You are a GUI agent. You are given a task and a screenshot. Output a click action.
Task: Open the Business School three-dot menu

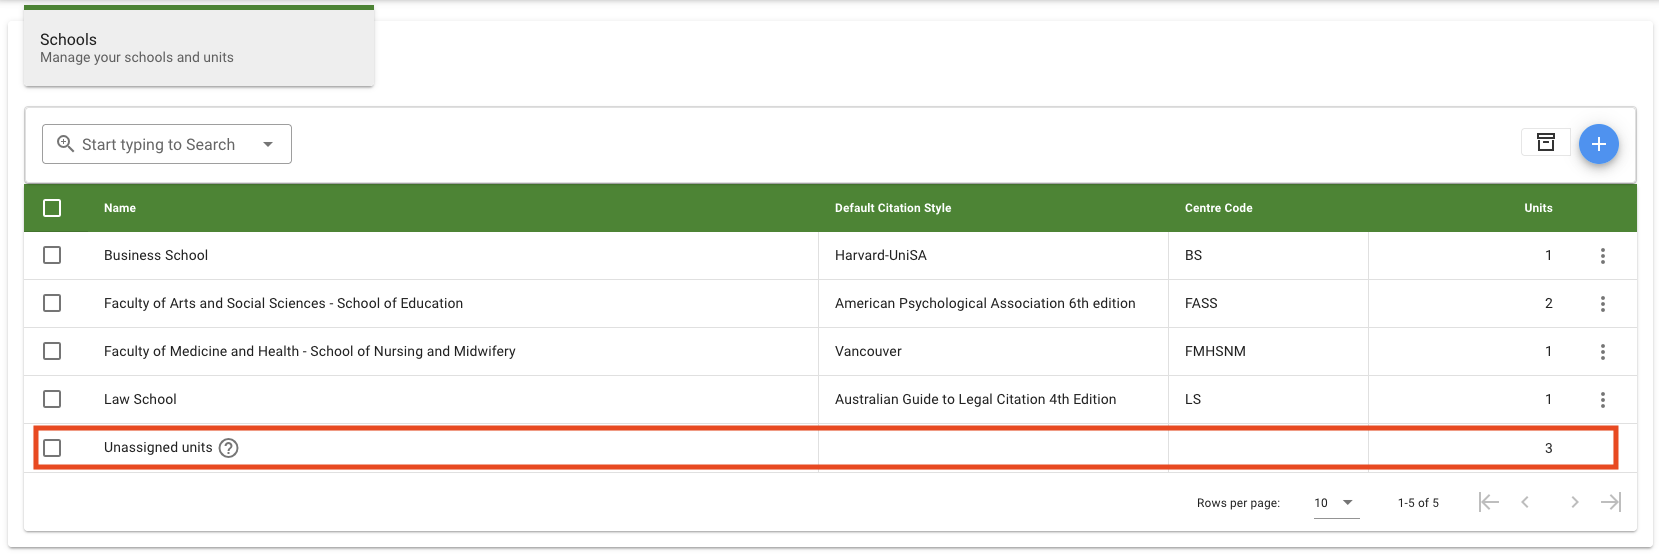tap(1602, 256)
